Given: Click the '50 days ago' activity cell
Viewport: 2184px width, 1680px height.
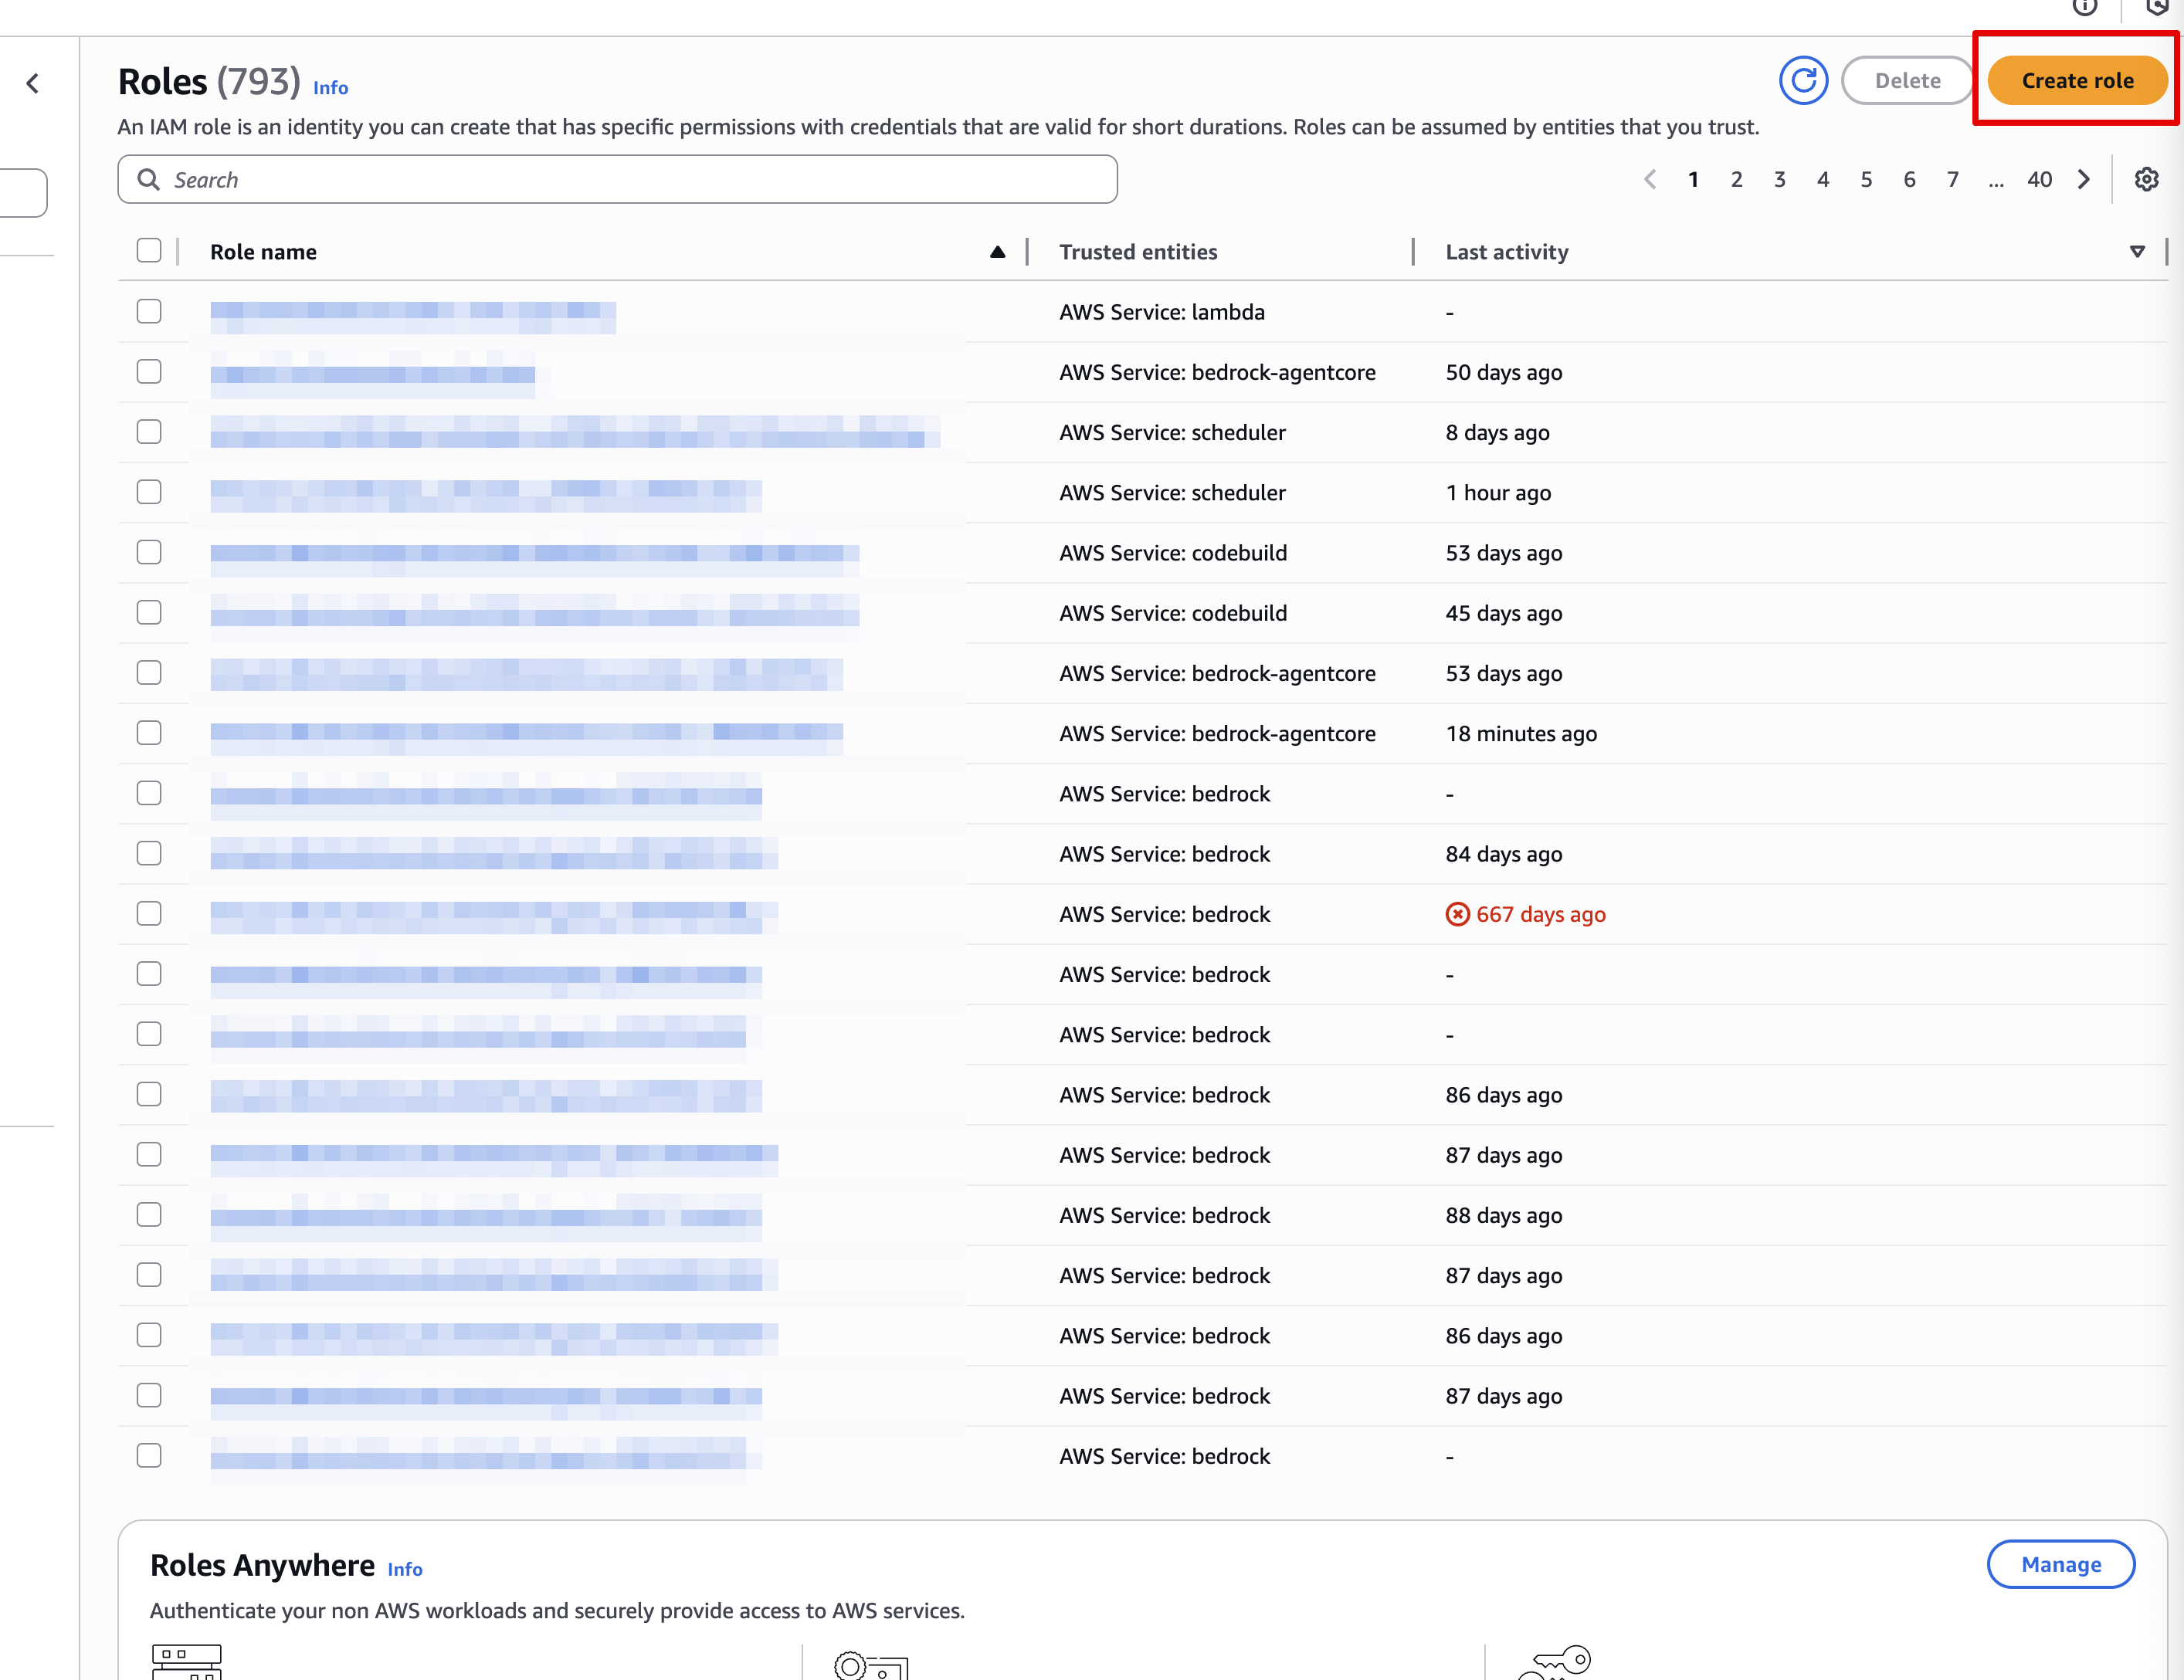Looking at the screenshot, I should tap(1503, 372).
